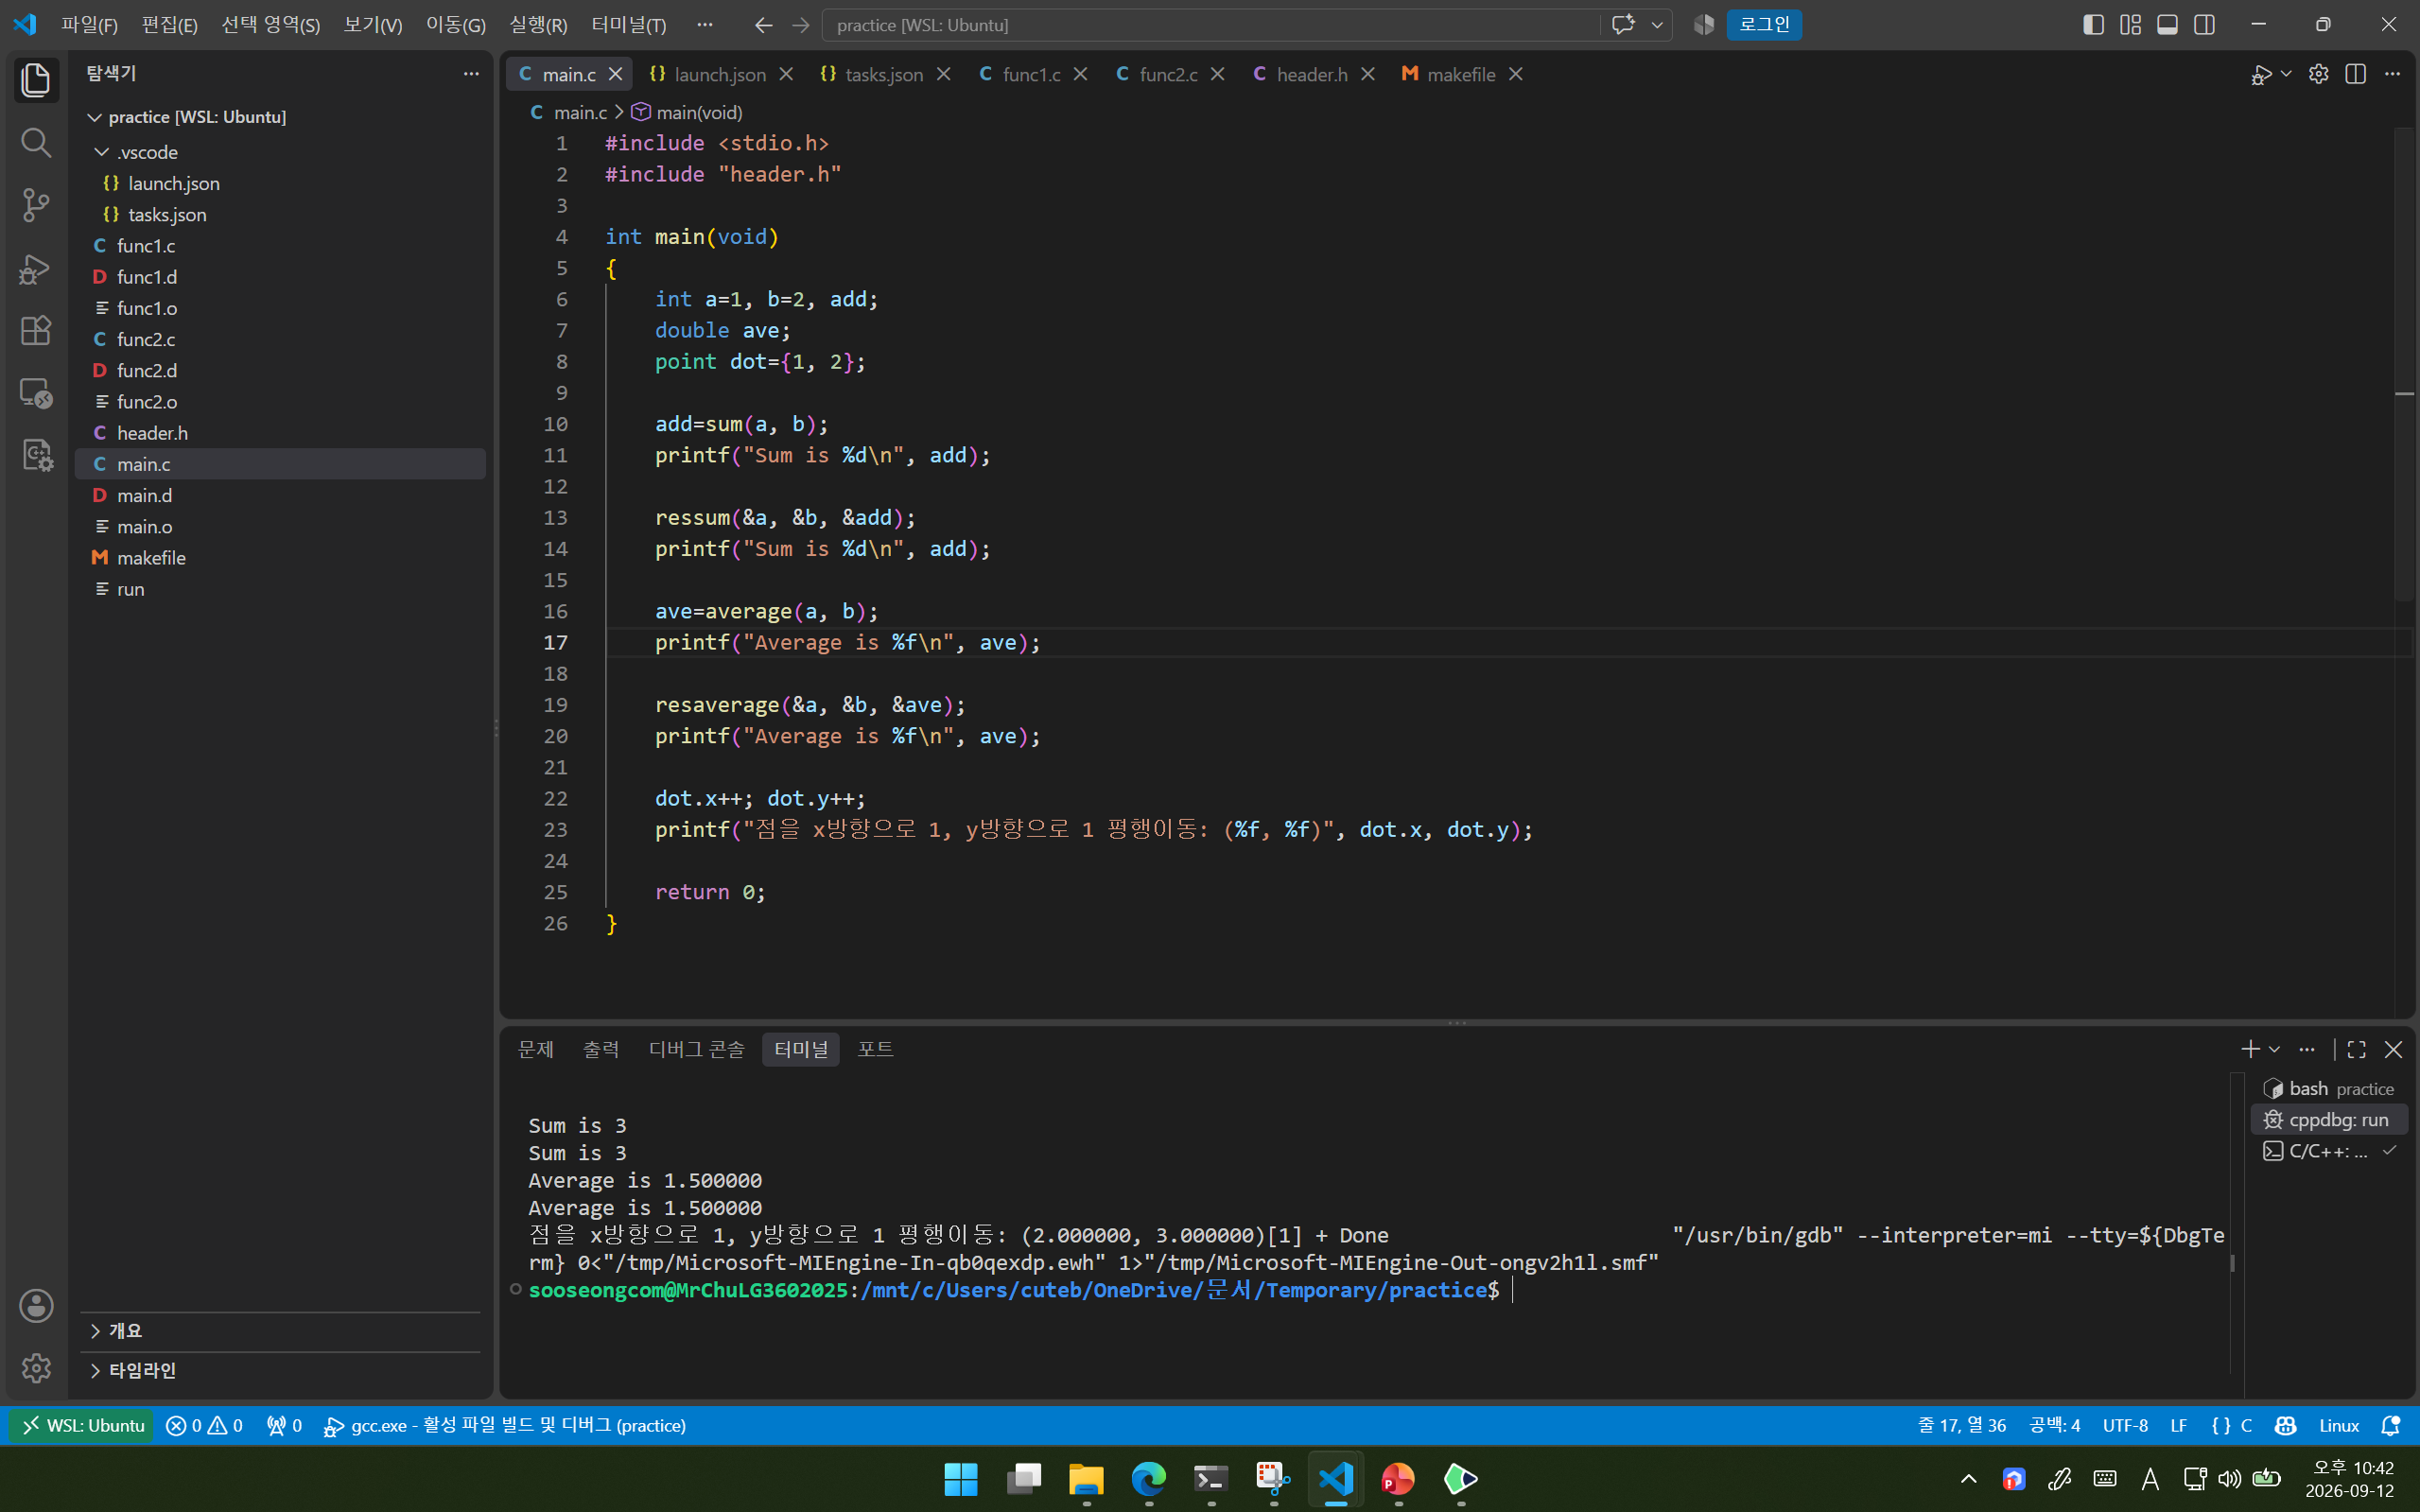
Task: Open the Extensions view
Action: (36, 330)
